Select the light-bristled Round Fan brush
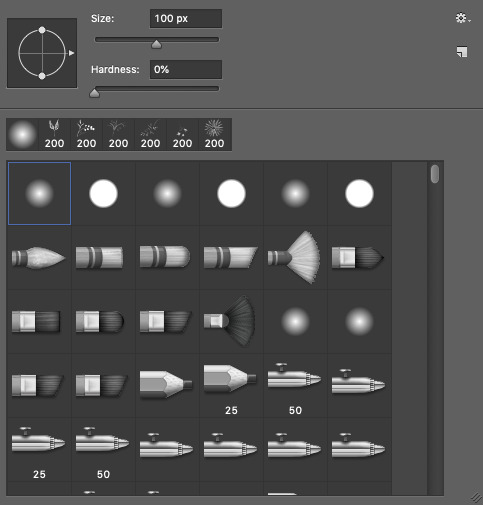 [295, 257]
